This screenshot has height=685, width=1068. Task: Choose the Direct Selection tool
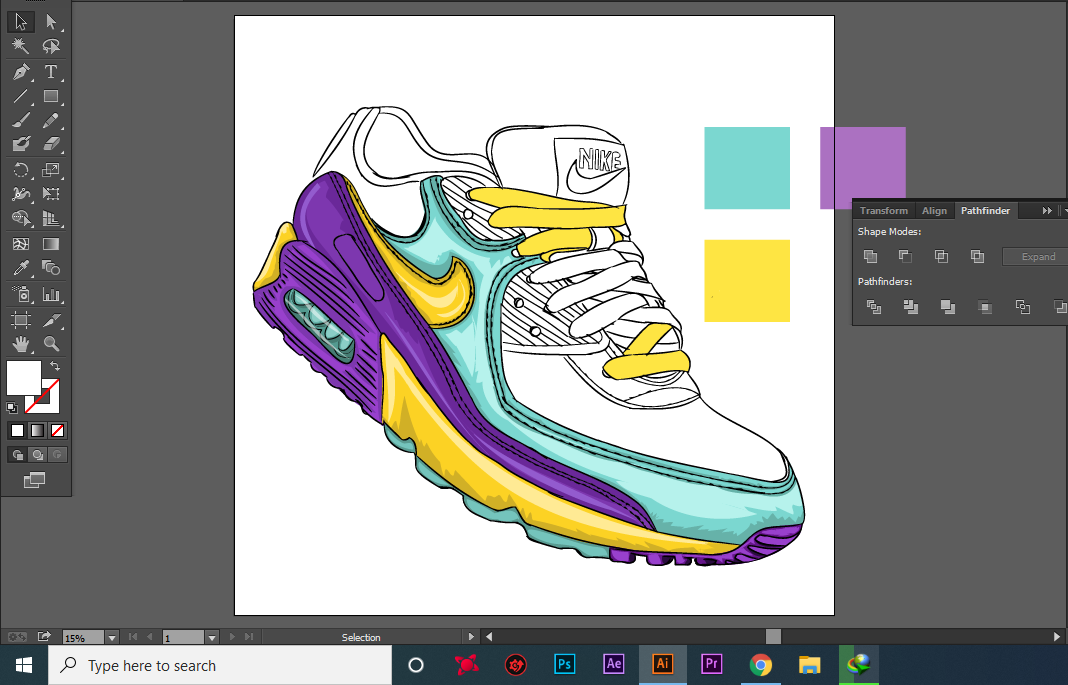pyautogui.click(x=51, y=21)
